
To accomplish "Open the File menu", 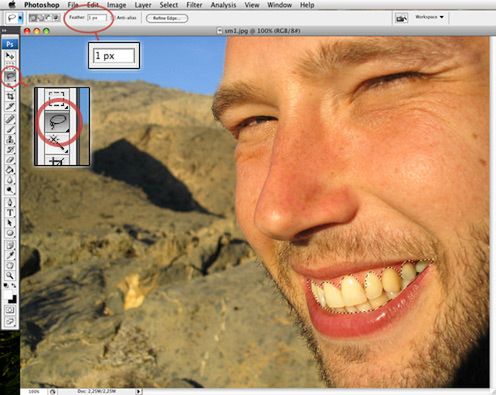I will pyautogui.click(x=73, y=5).
